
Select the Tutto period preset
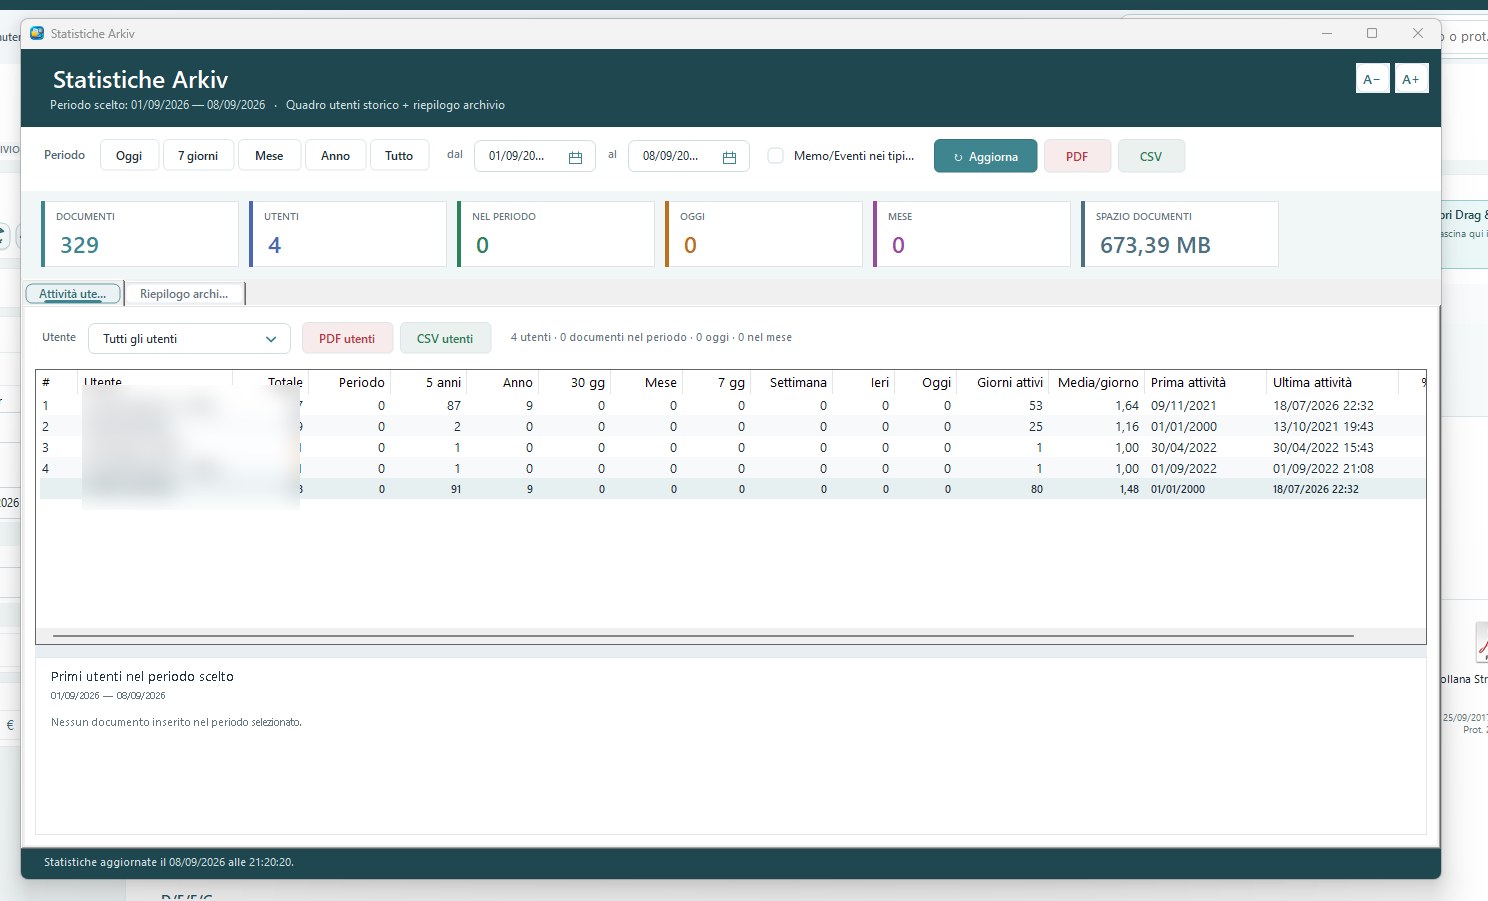[x=399, y=156]
